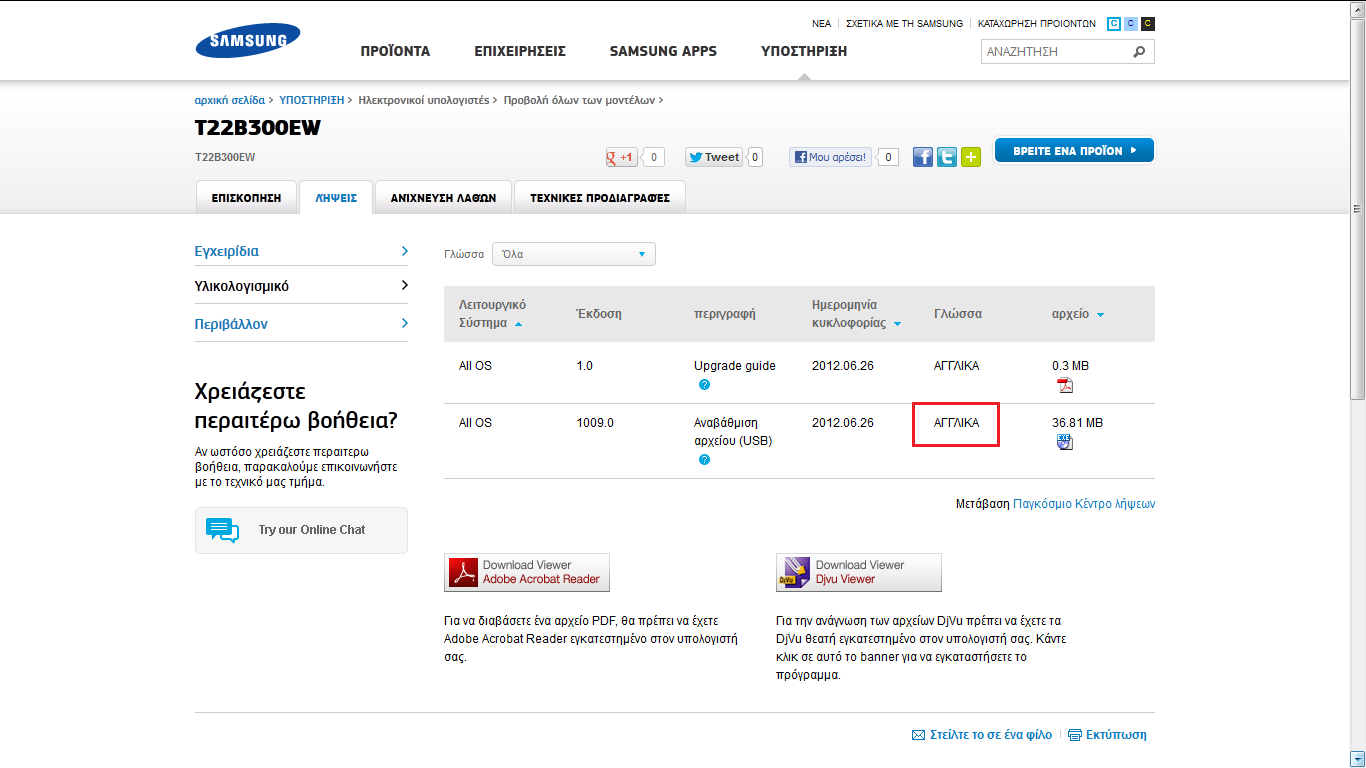This screenshot has width=1366, height=768.
Task: Expand the Εγχειρίδια section chevron
Action: coord(404,251)
